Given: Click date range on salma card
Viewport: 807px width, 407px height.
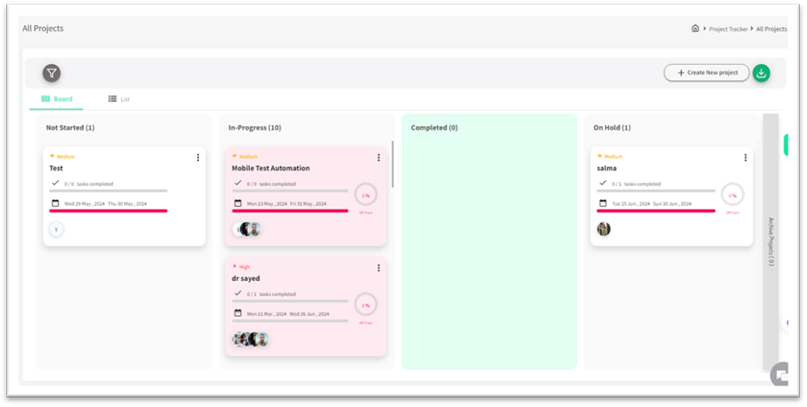Looking at the screenshot, I should point(652,204).
